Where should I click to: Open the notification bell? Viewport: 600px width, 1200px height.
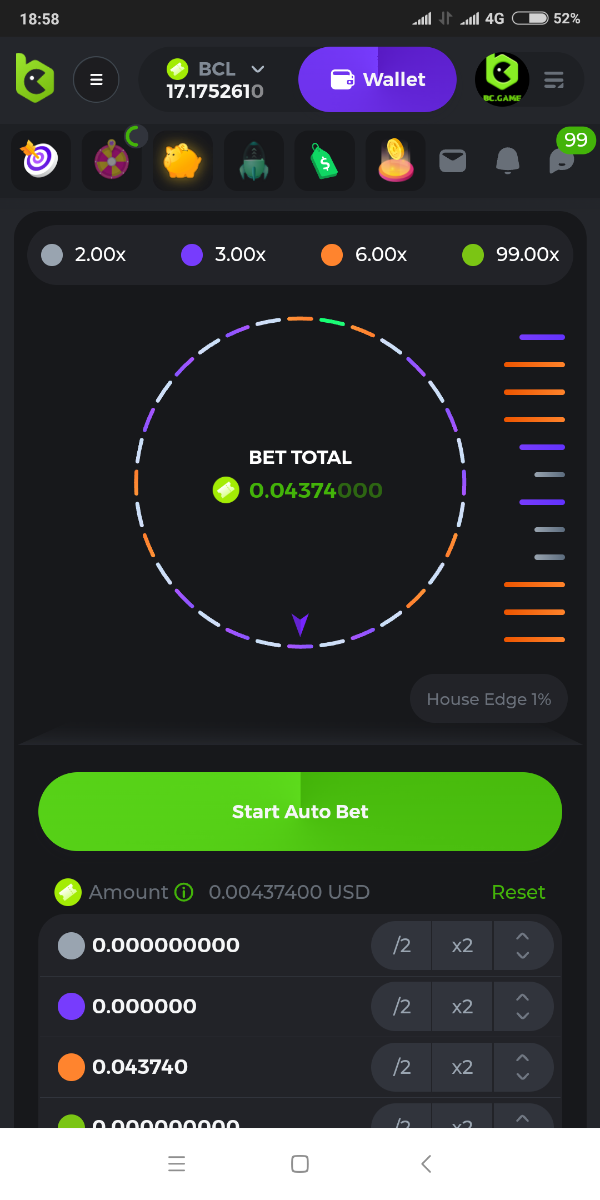pos(508,160)
